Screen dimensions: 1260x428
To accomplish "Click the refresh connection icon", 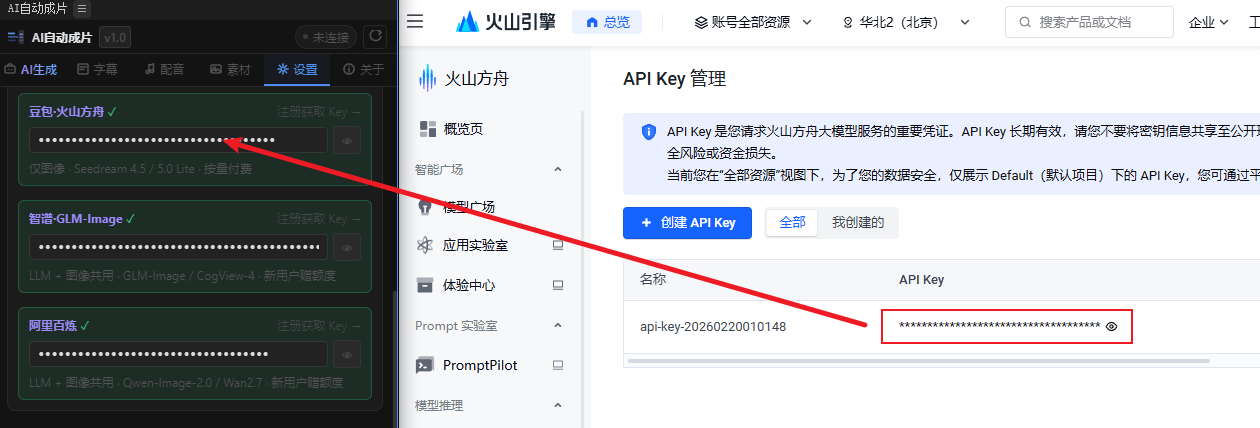I will (x=375, y=37).
